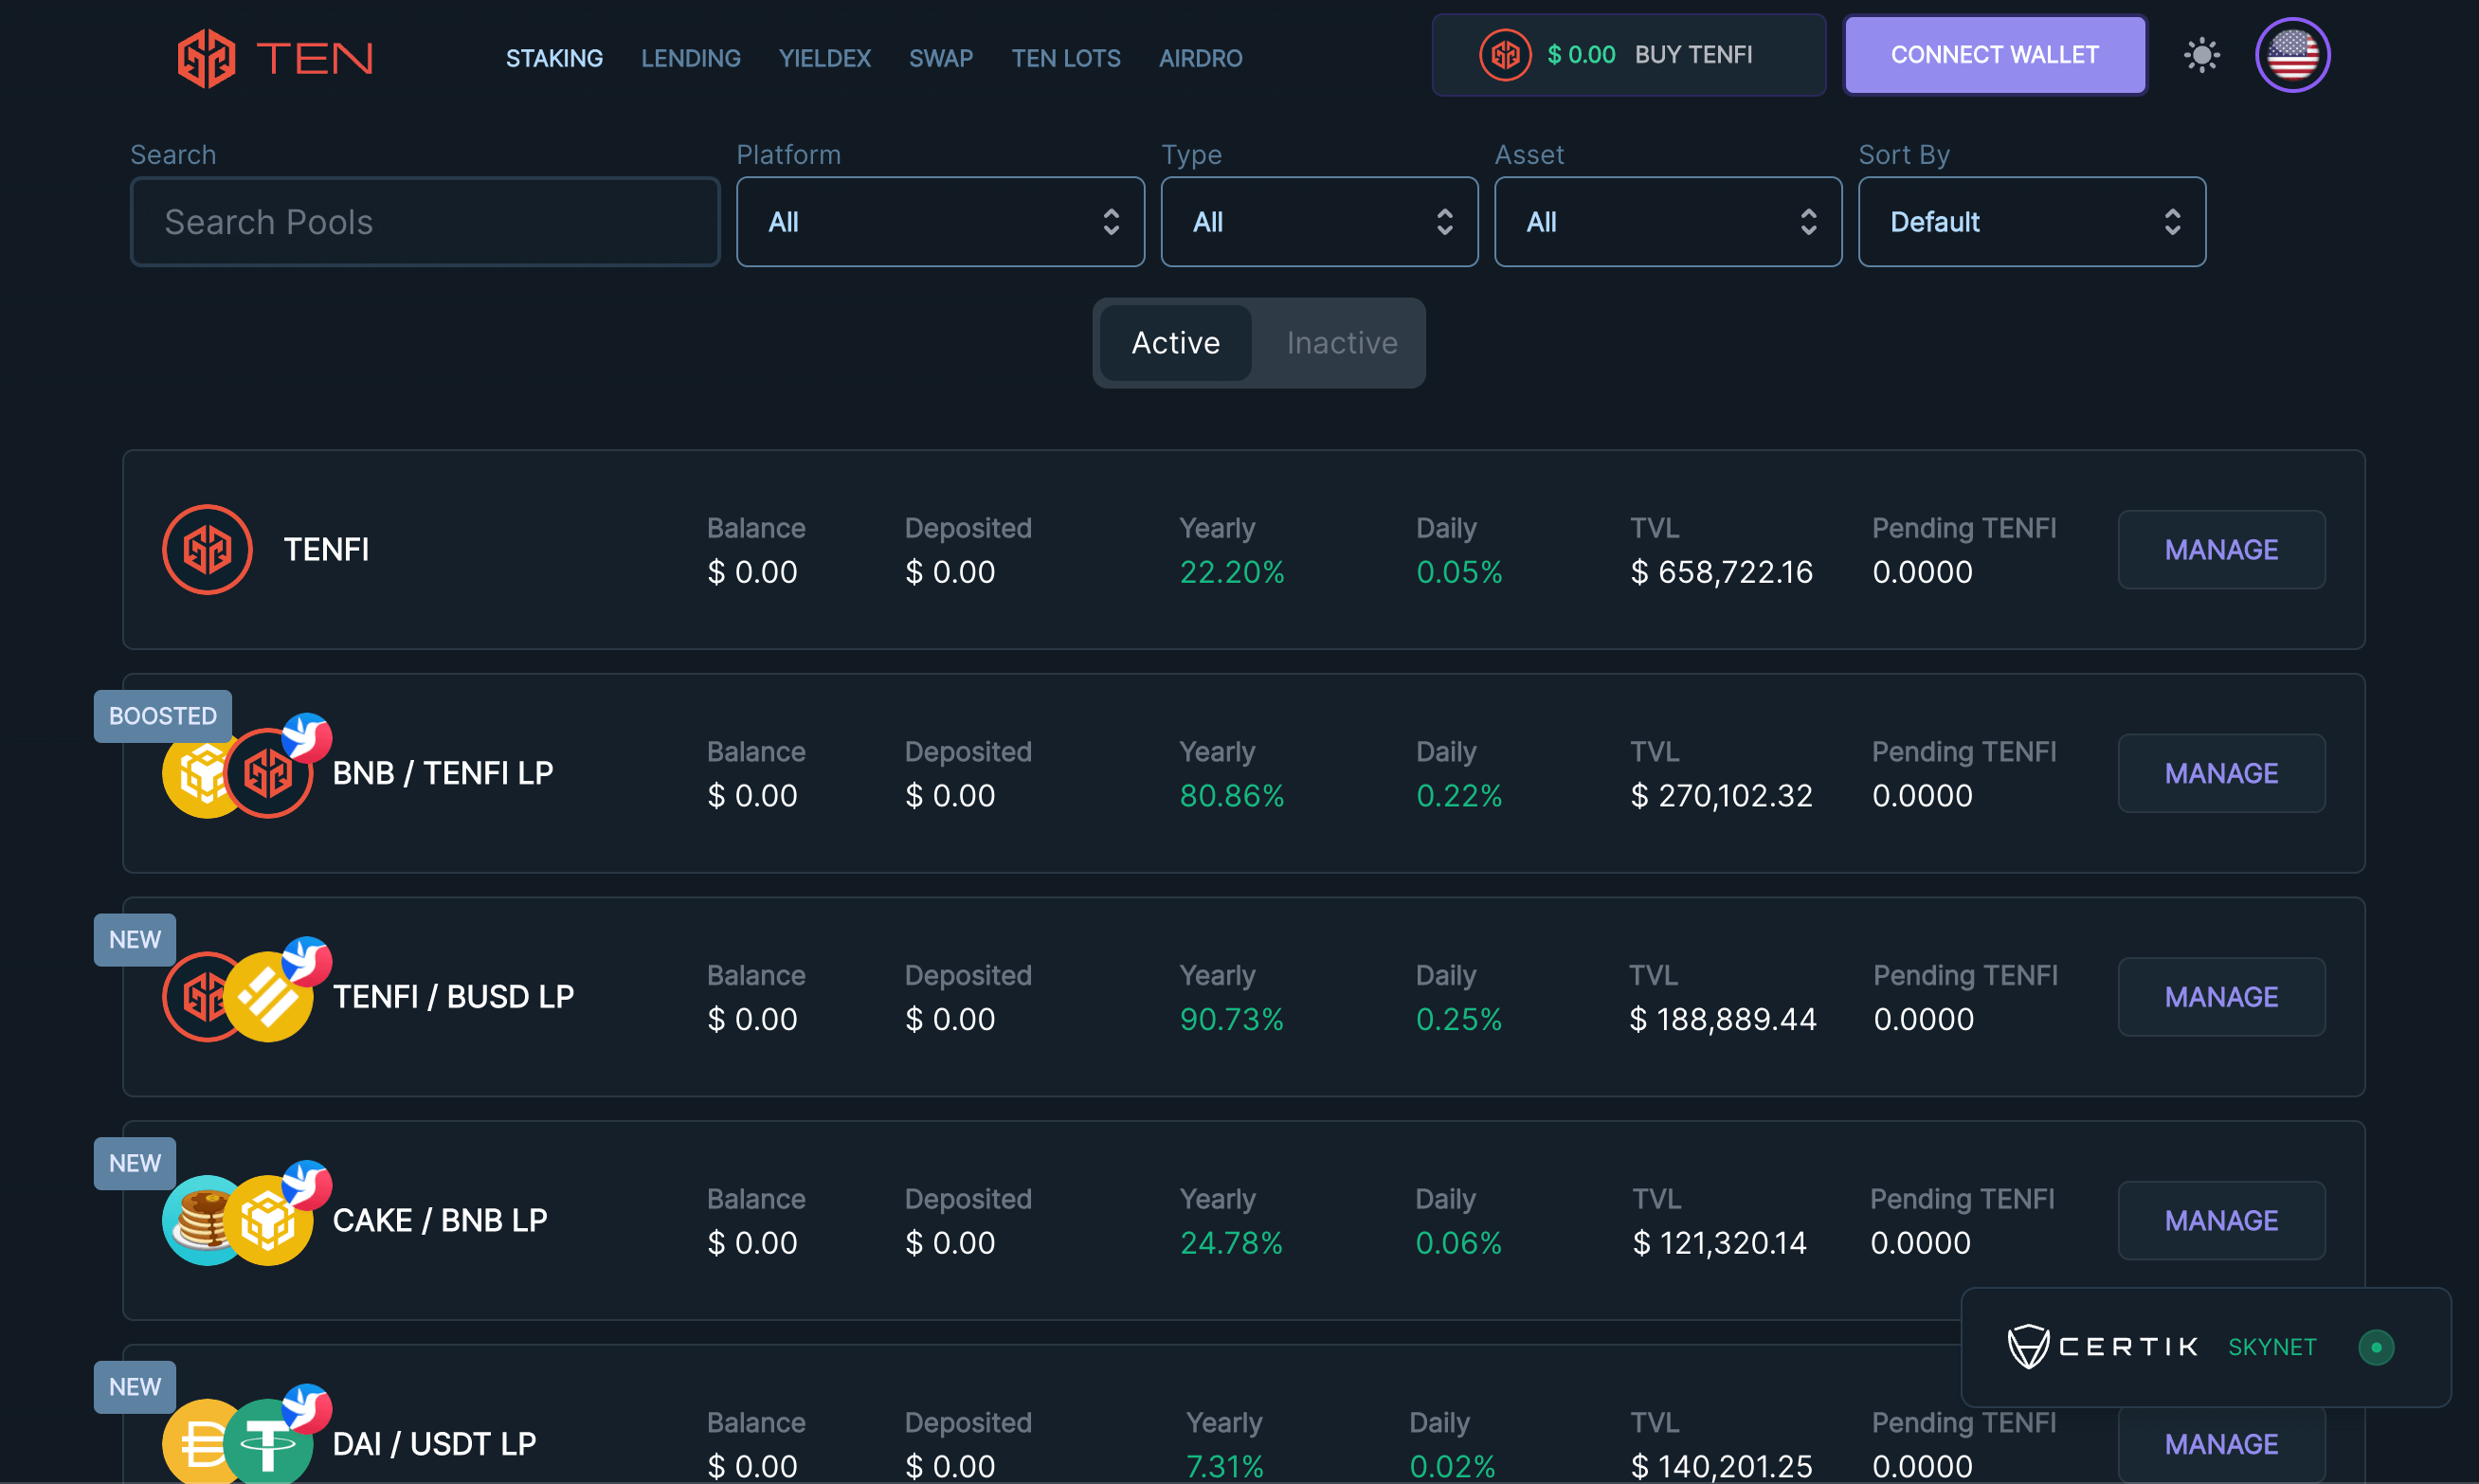
Task: Click the BNB / TENFI LP pair icons
Action: tap(246, 767)
